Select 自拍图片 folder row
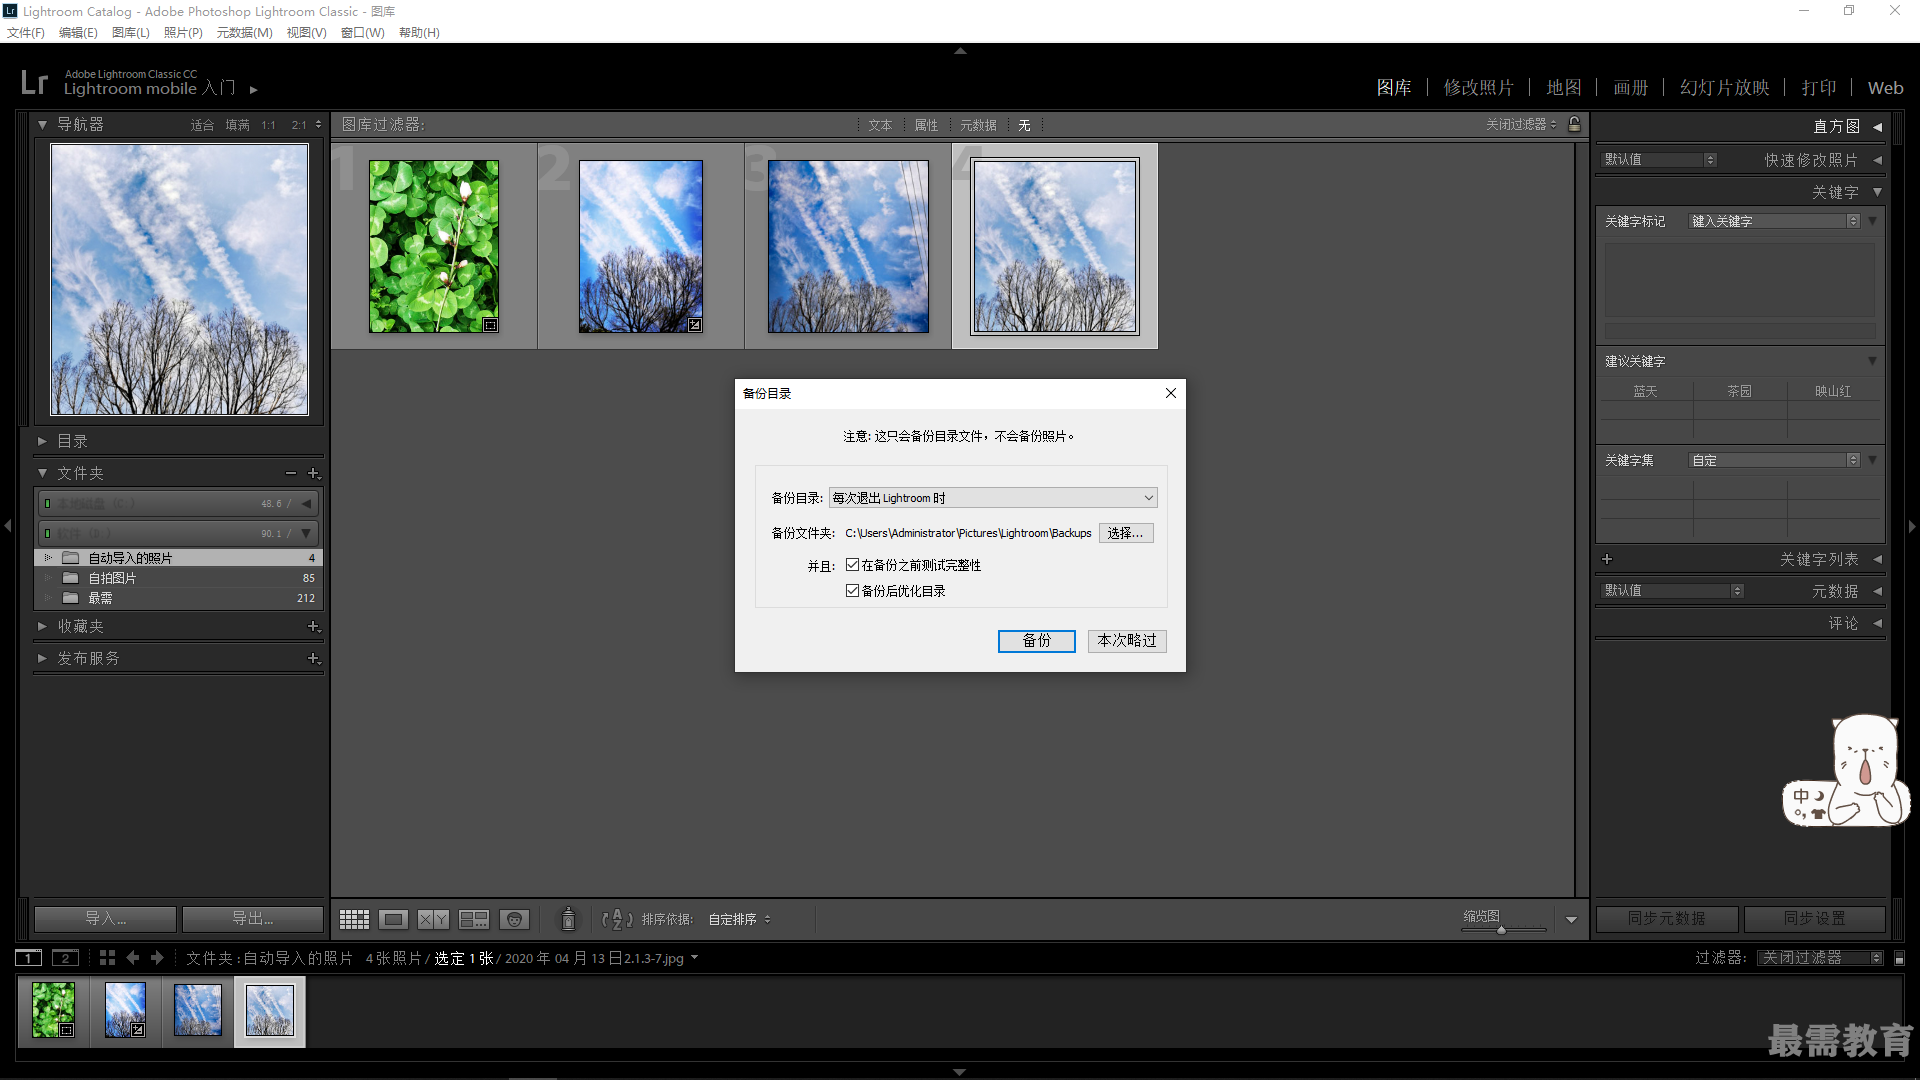1920x1080 pixels. 178,578
